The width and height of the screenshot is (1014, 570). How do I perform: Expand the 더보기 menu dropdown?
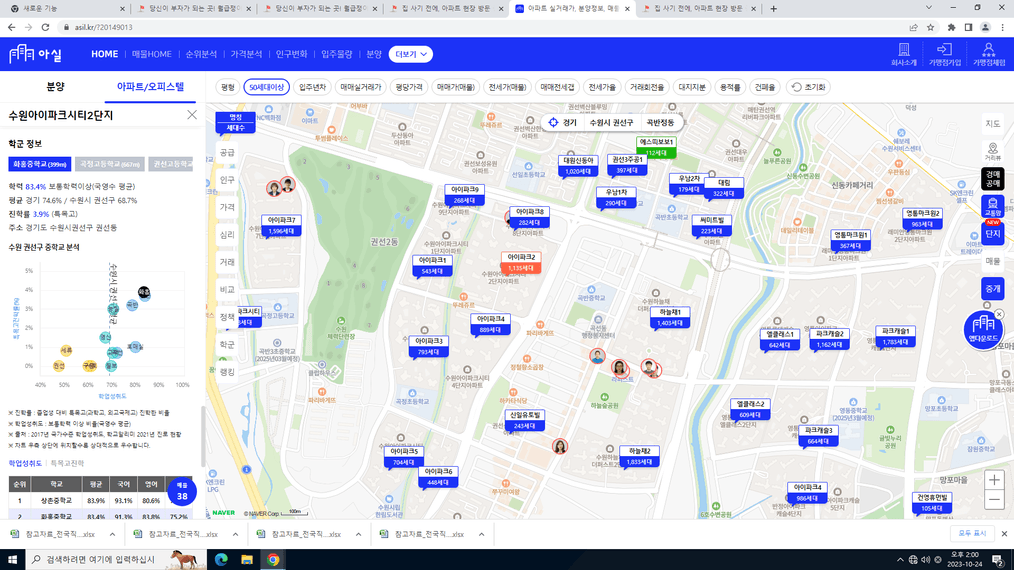point(411,54)
